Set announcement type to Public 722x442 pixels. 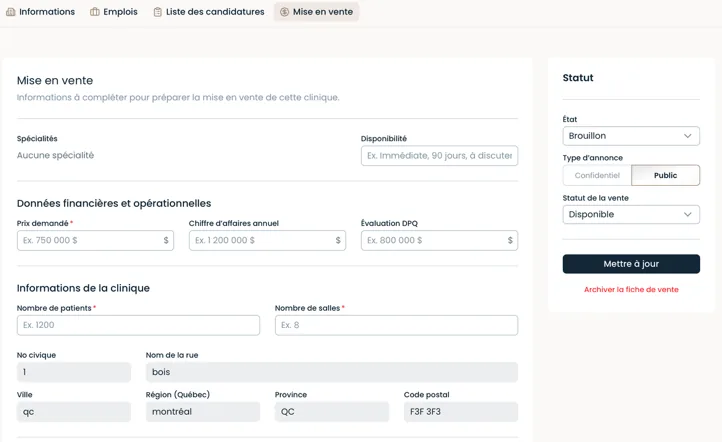pos(665,175)
